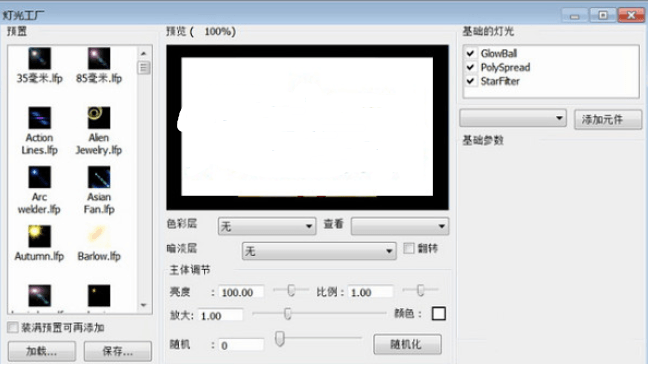Image resolution: width=648 pixels, height=368 pixels.
Task: Select the Barlow.lfp preset icon
Action: click(99, 236)
